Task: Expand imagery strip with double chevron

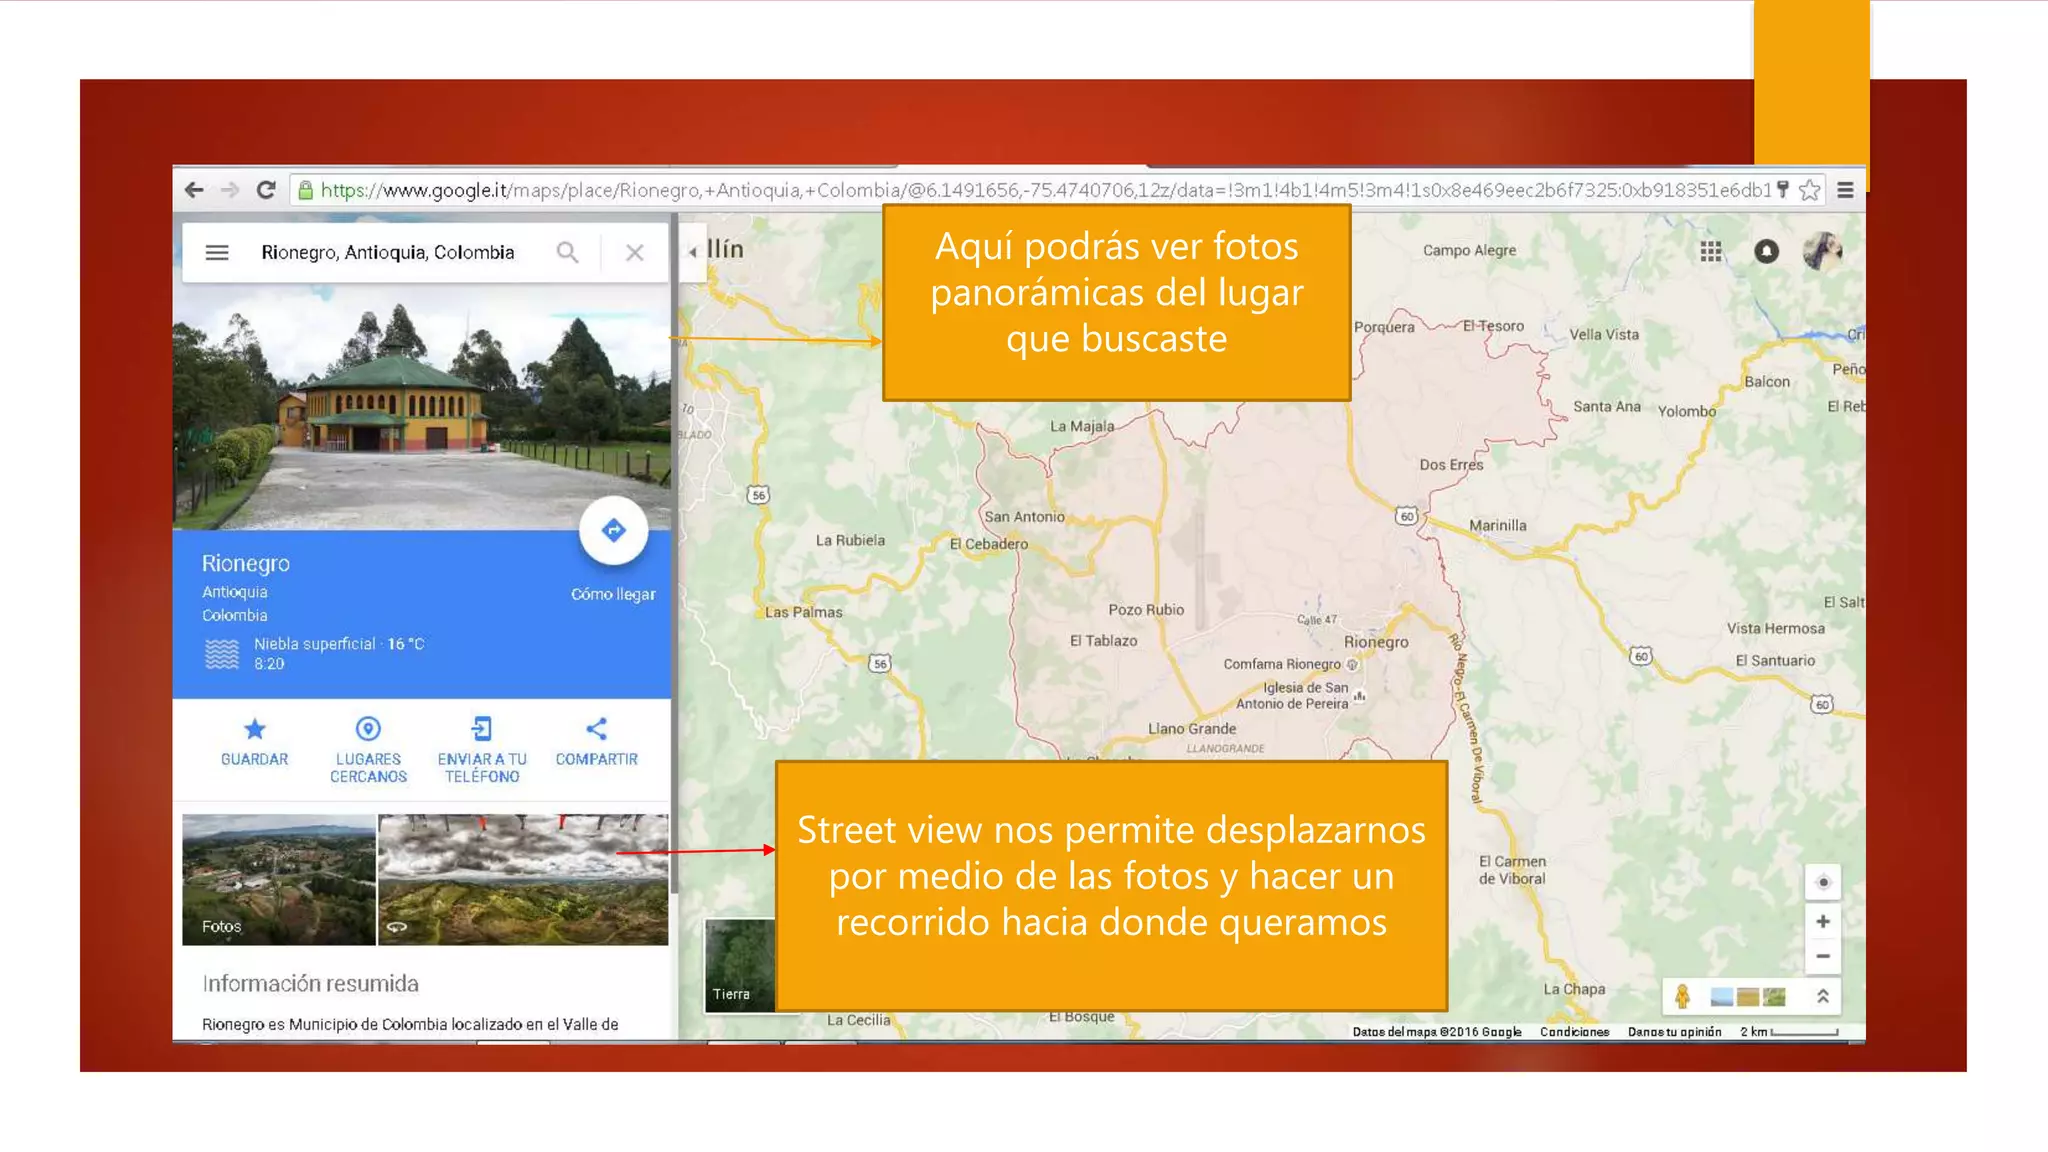Action: pyautogui.click(x=1823, y=996)
